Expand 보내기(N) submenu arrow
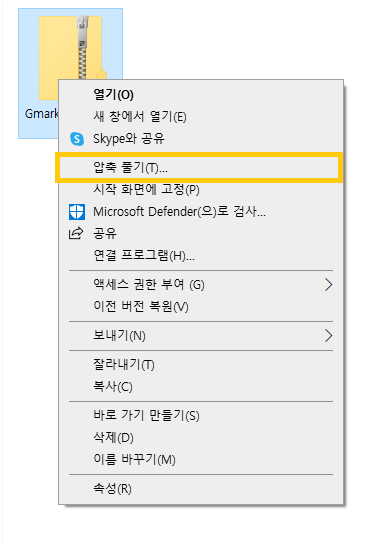Screen dimensions: 374x543 click(x=328, y=336)
